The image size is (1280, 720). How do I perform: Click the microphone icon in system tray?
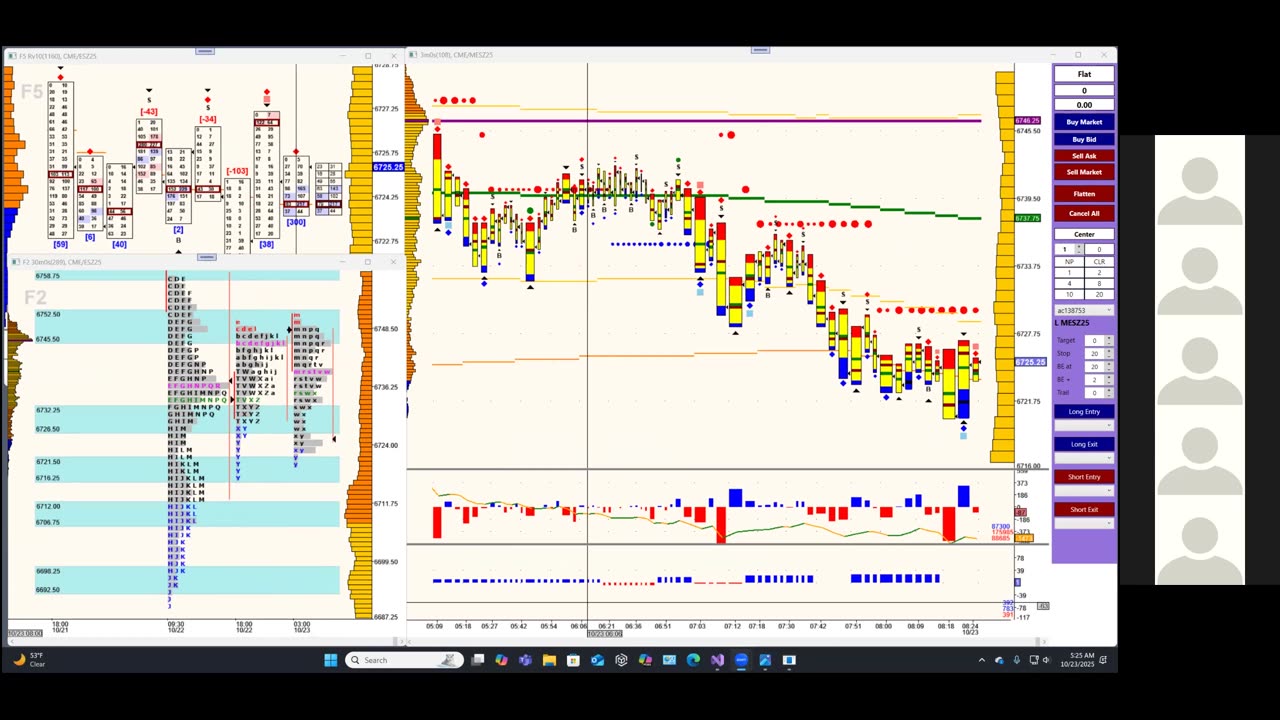[x=1016, y=660]
